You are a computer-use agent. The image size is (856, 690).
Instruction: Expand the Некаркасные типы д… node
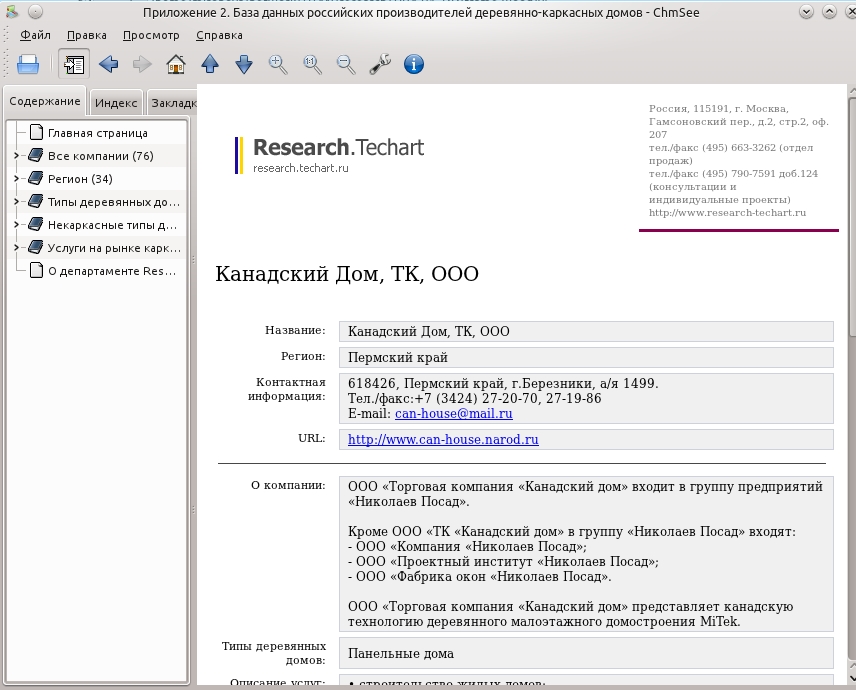[16, 225]
